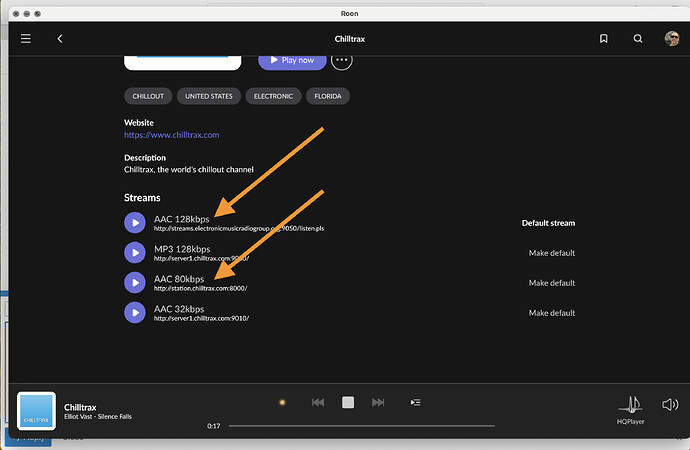Viewport: 690px width, 450px height.
Task: Open the search icon in header
Action: pyautogui.click(x=638, y=39)
